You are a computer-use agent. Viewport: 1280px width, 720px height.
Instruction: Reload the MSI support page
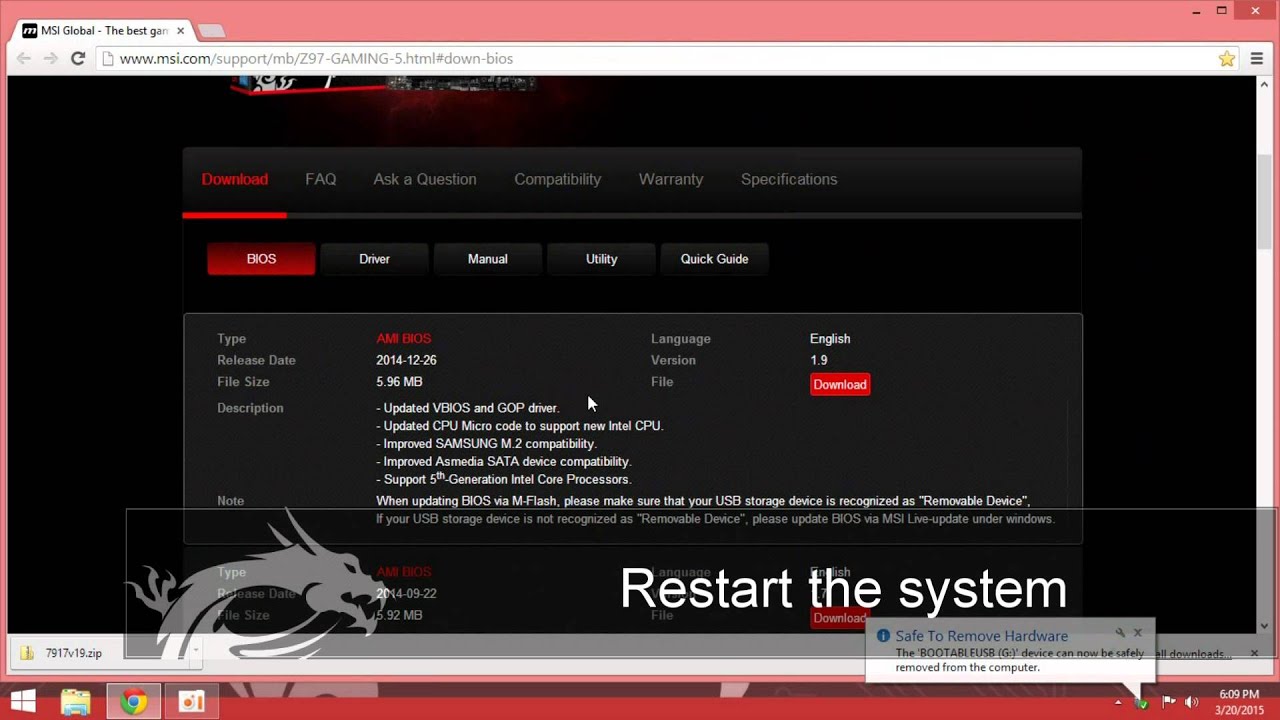(x=77, y=59)
